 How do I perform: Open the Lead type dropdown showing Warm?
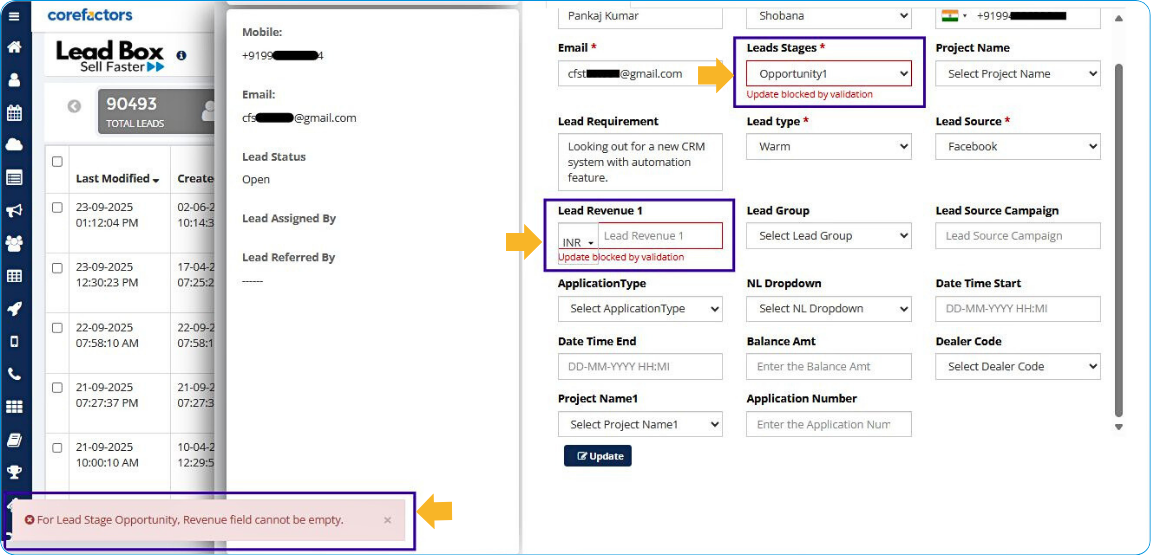click(829, 146)
